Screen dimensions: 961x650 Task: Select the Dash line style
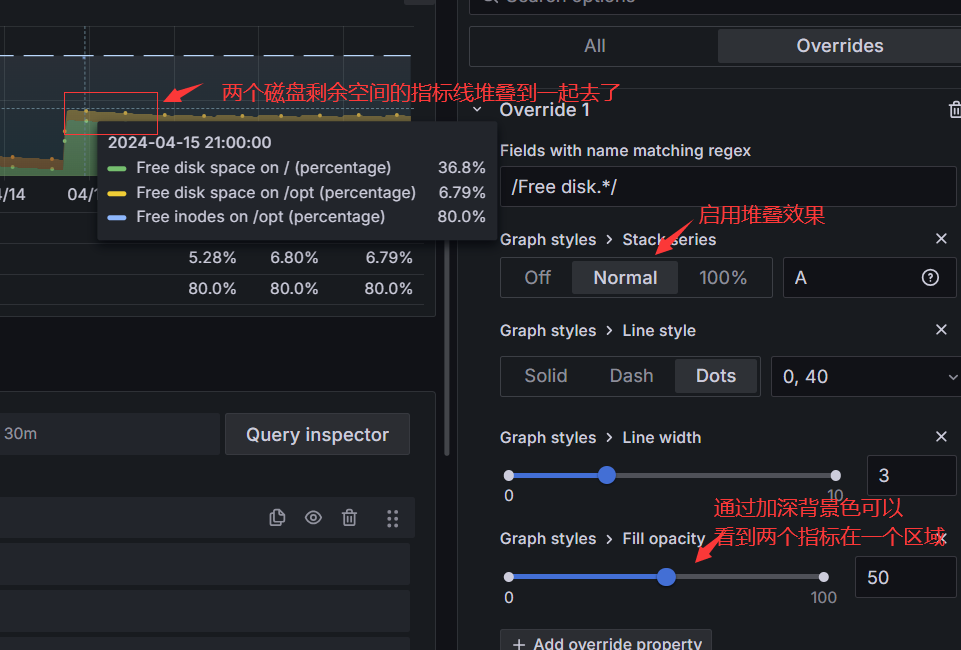(631, 376)
